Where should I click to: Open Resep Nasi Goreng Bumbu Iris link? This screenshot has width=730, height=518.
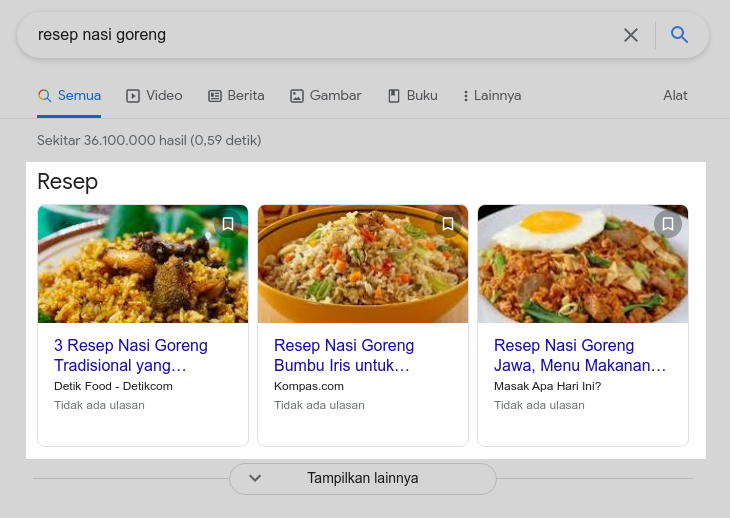(x=344, y=355)
